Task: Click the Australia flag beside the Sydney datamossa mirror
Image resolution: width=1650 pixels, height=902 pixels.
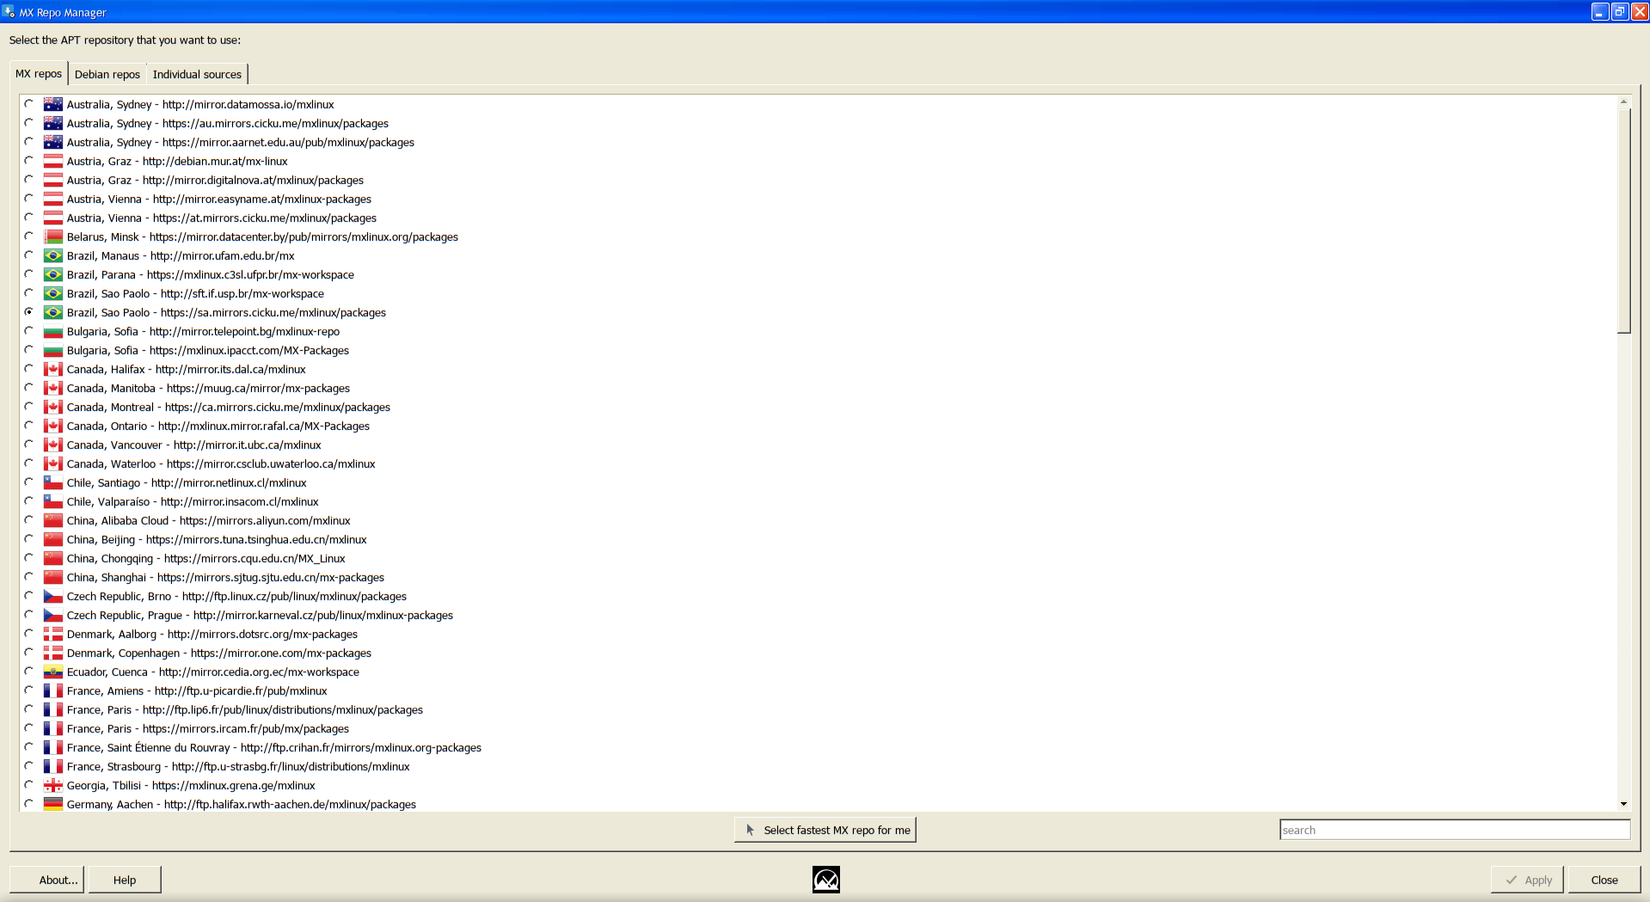Action: [x=53, y=104]
